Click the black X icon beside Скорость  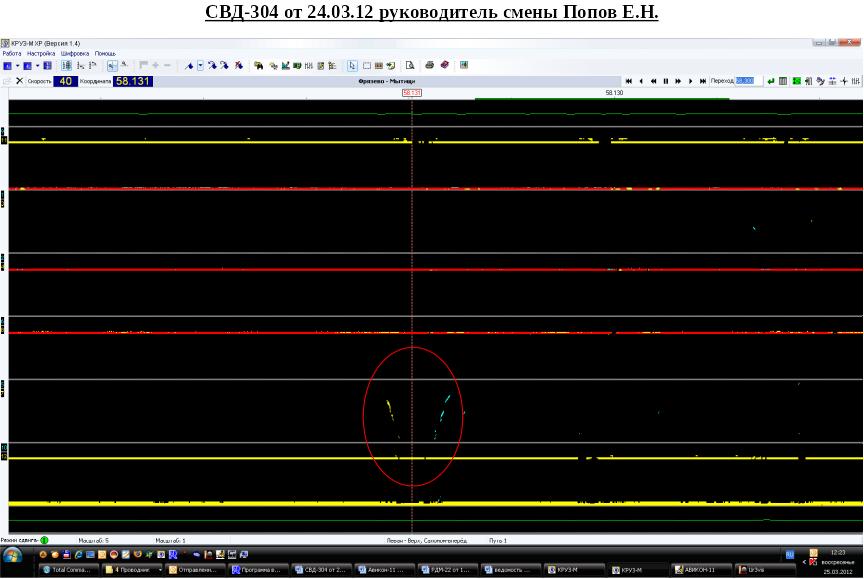click(19, 81)
